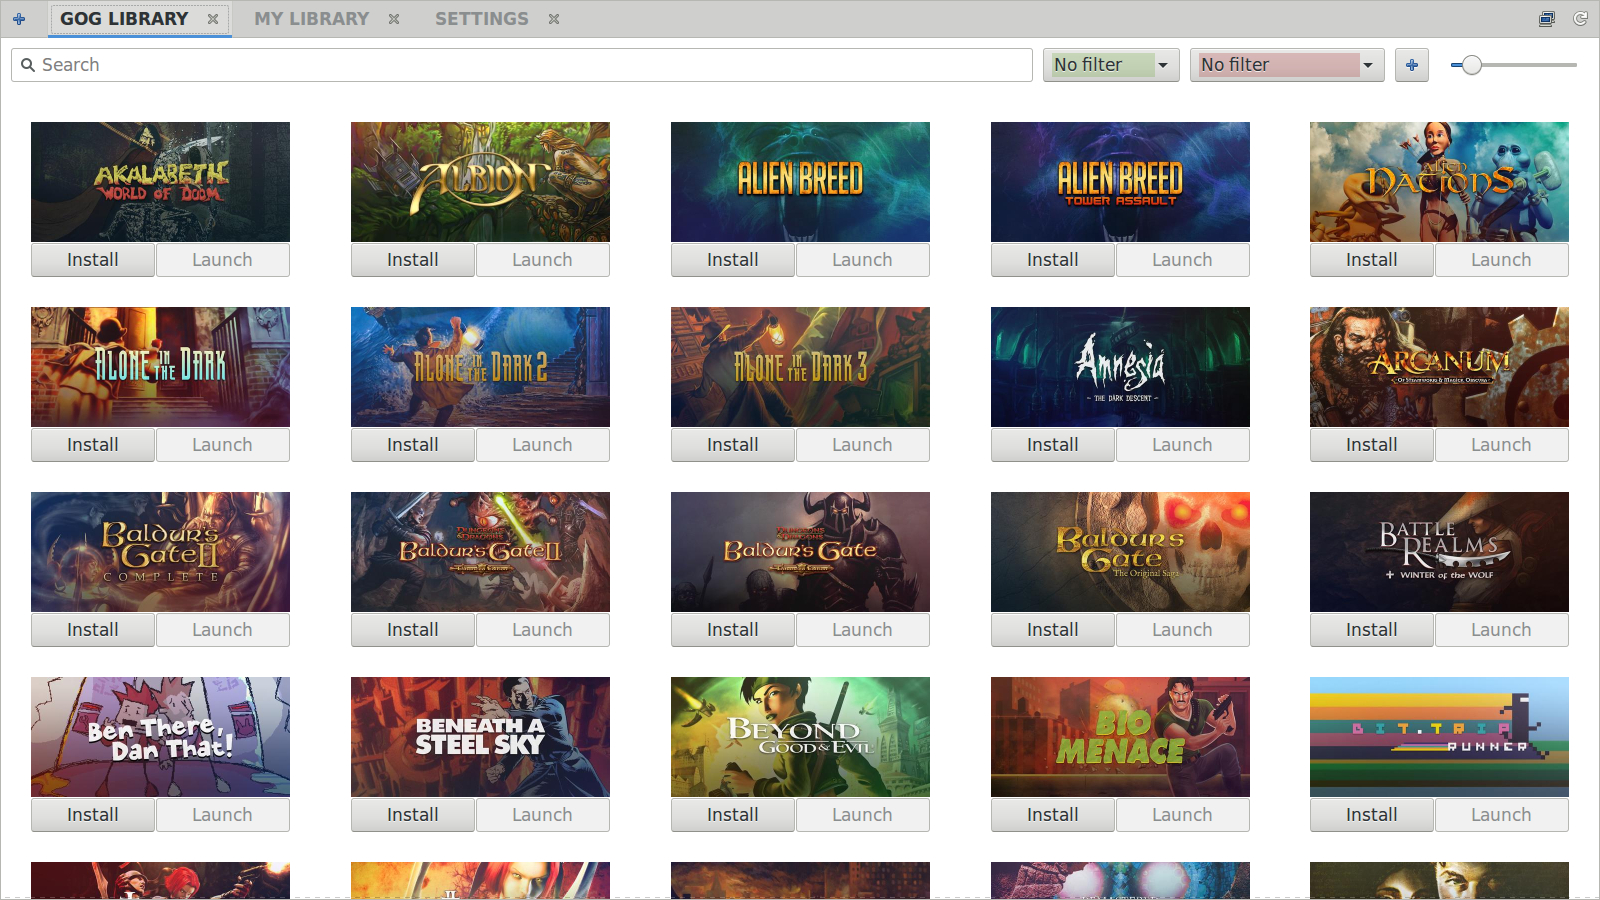Install Arcanum
The height and width of the screenshot is (900, 1600).
[x=1372, y=445]
